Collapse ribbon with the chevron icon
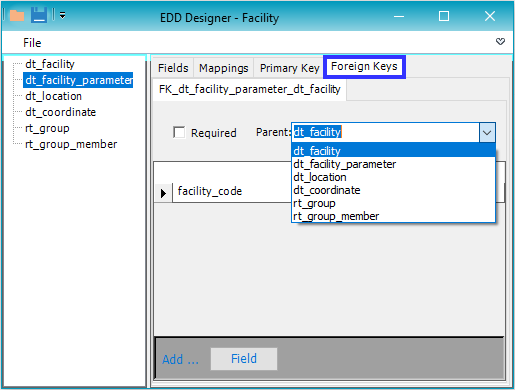Screen dimensions: 515x390 pos(500,42)
